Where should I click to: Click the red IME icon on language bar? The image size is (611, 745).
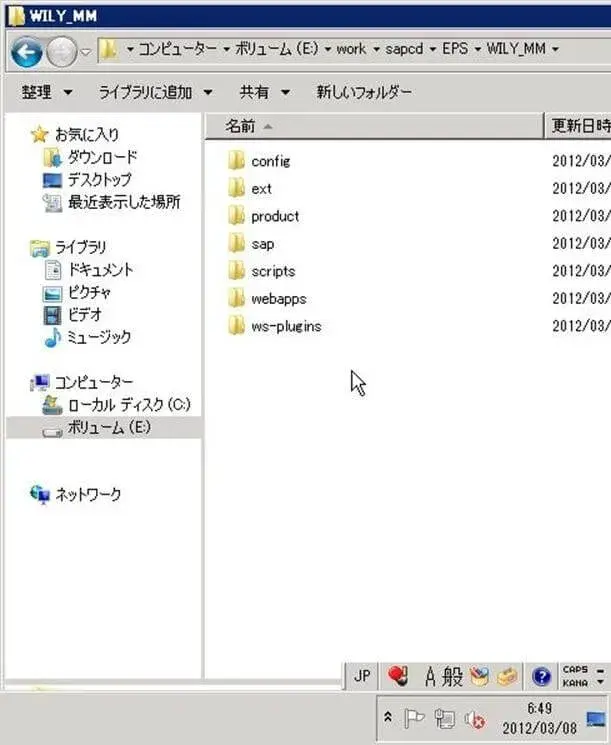[x=398, y=676]
